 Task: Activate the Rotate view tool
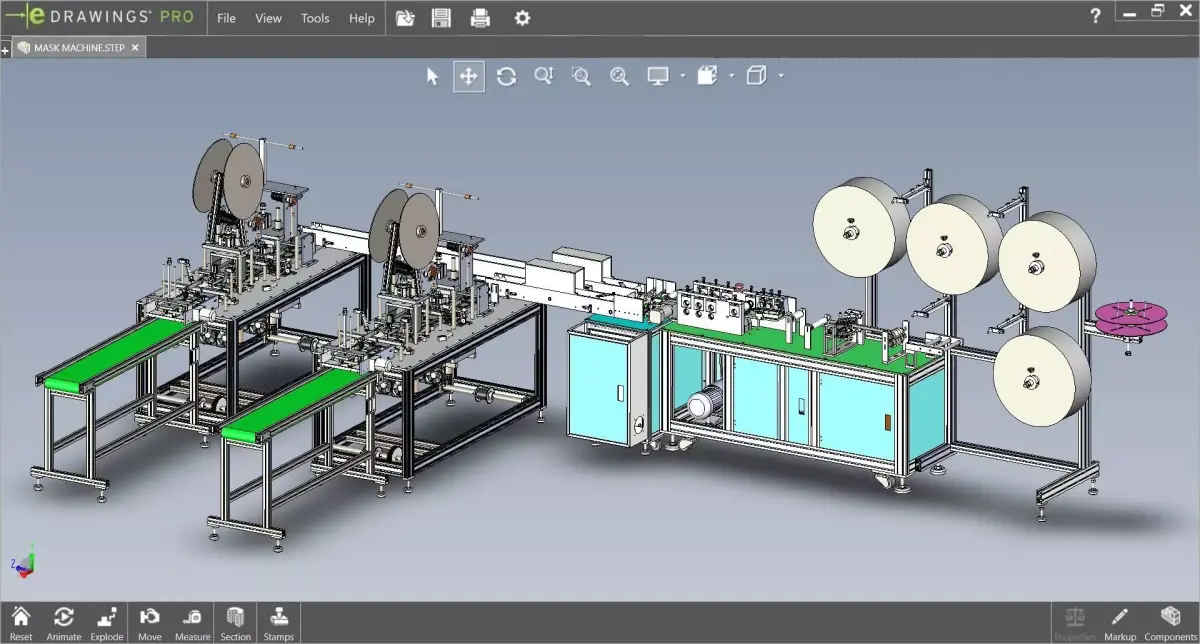[506, 76]
